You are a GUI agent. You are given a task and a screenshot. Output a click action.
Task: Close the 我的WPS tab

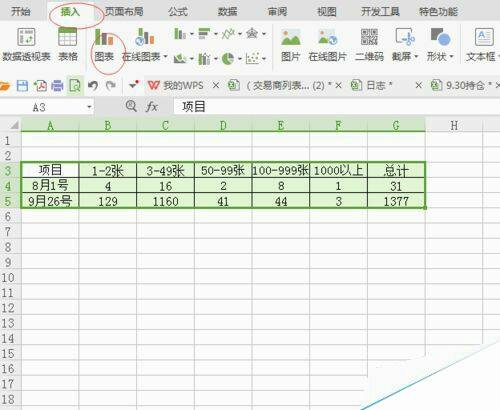click(216, 86)
